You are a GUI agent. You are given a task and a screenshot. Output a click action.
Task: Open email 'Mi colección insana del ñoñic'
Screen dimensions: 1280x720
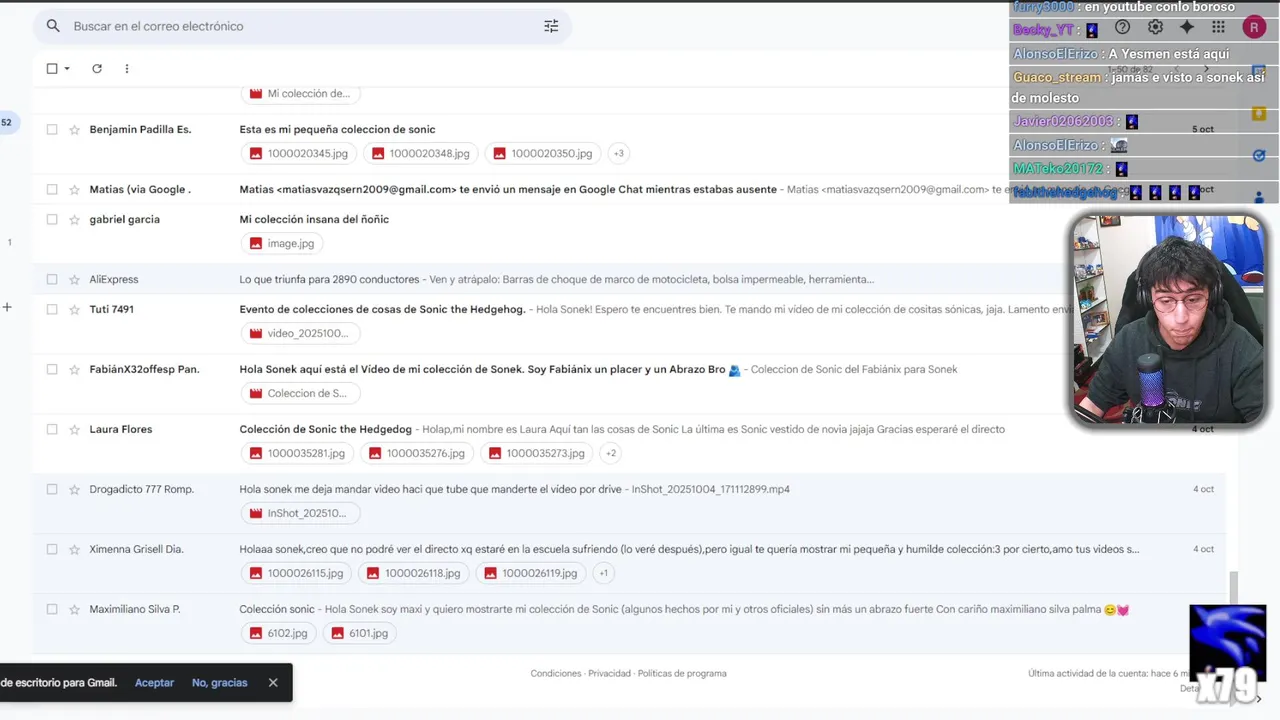(314, 219)
